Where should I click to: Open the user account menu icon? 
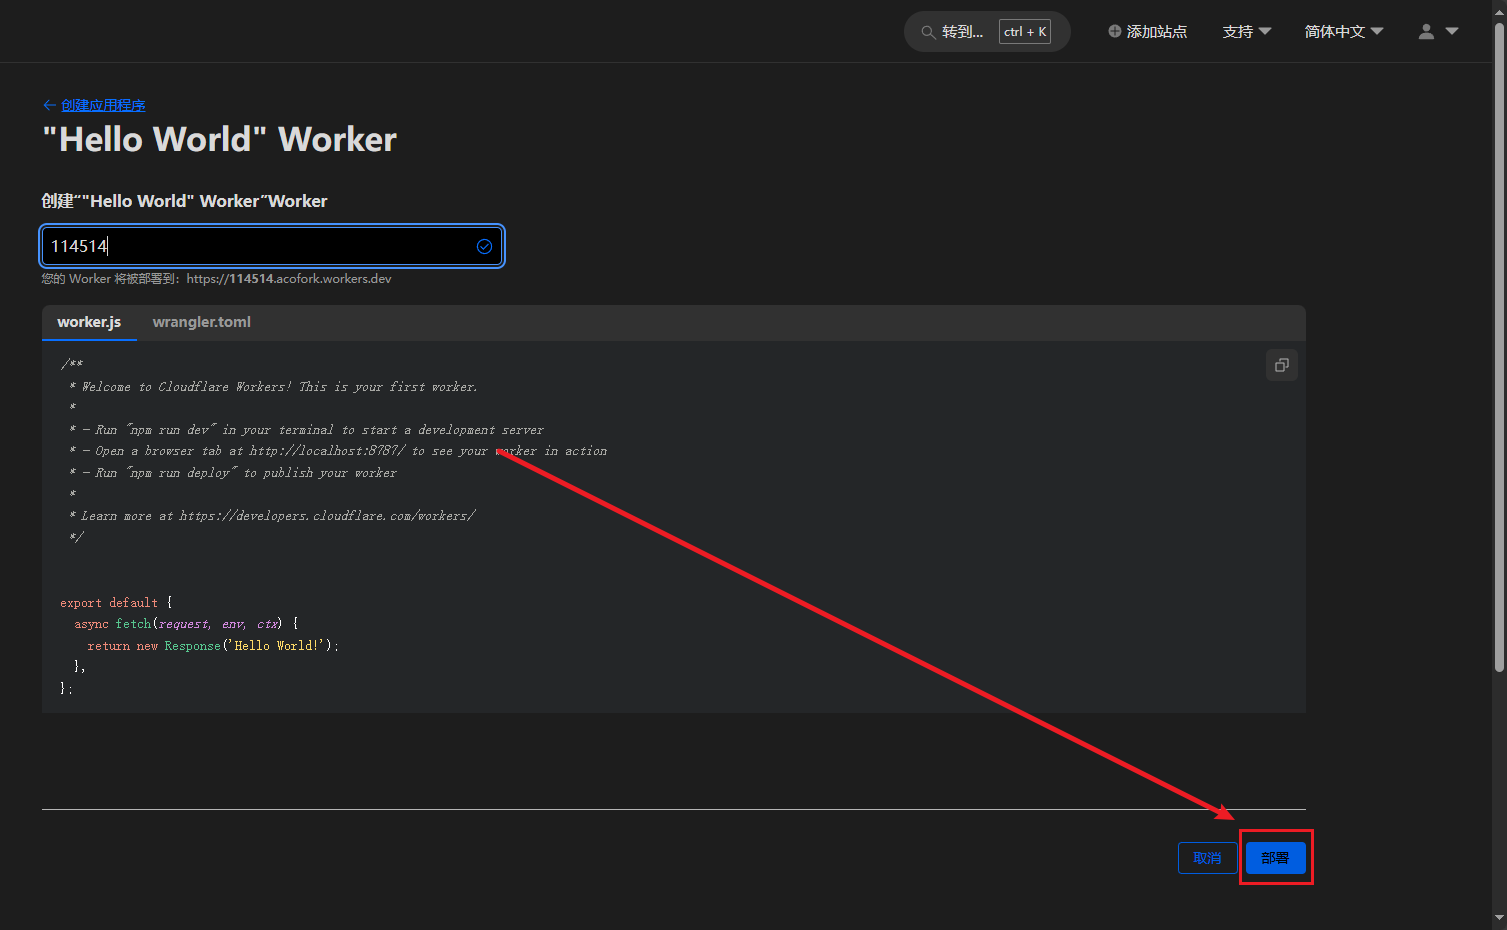click(1438, 32)
